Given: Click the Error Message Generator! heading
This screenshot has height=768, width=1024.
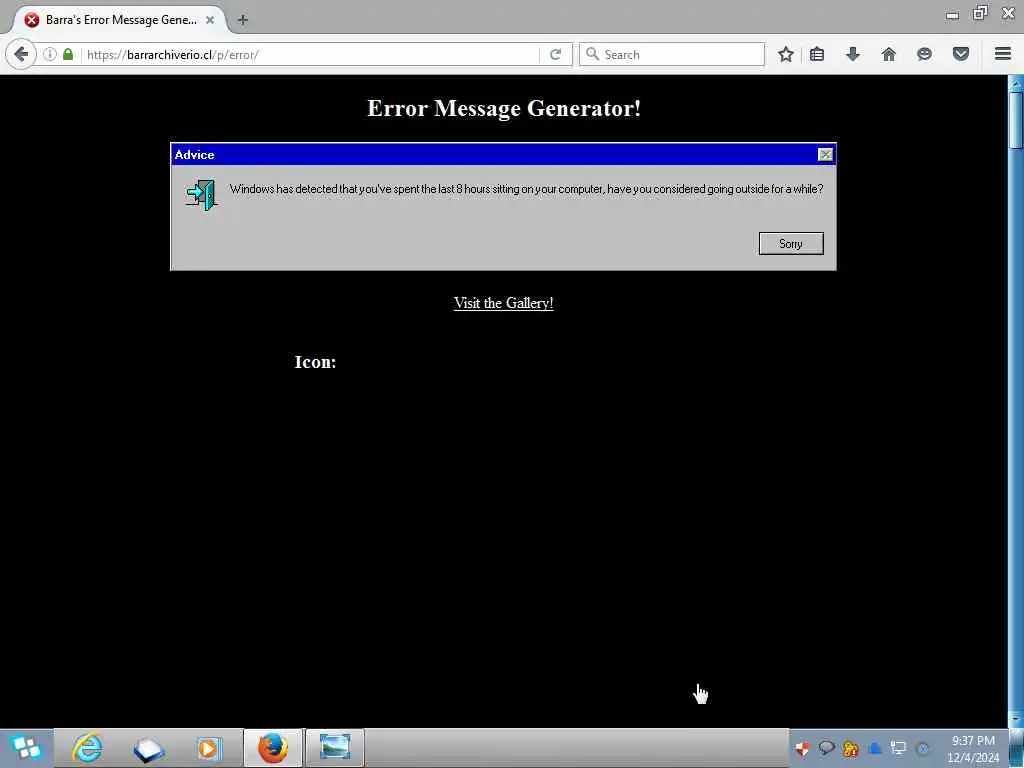Looking at the screenshot, I should point(504,108).
